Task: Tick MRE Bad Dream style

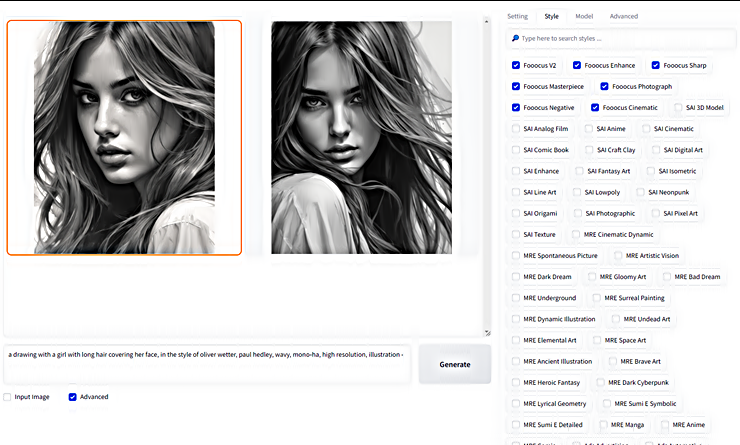Action: [x=667, y=277]
